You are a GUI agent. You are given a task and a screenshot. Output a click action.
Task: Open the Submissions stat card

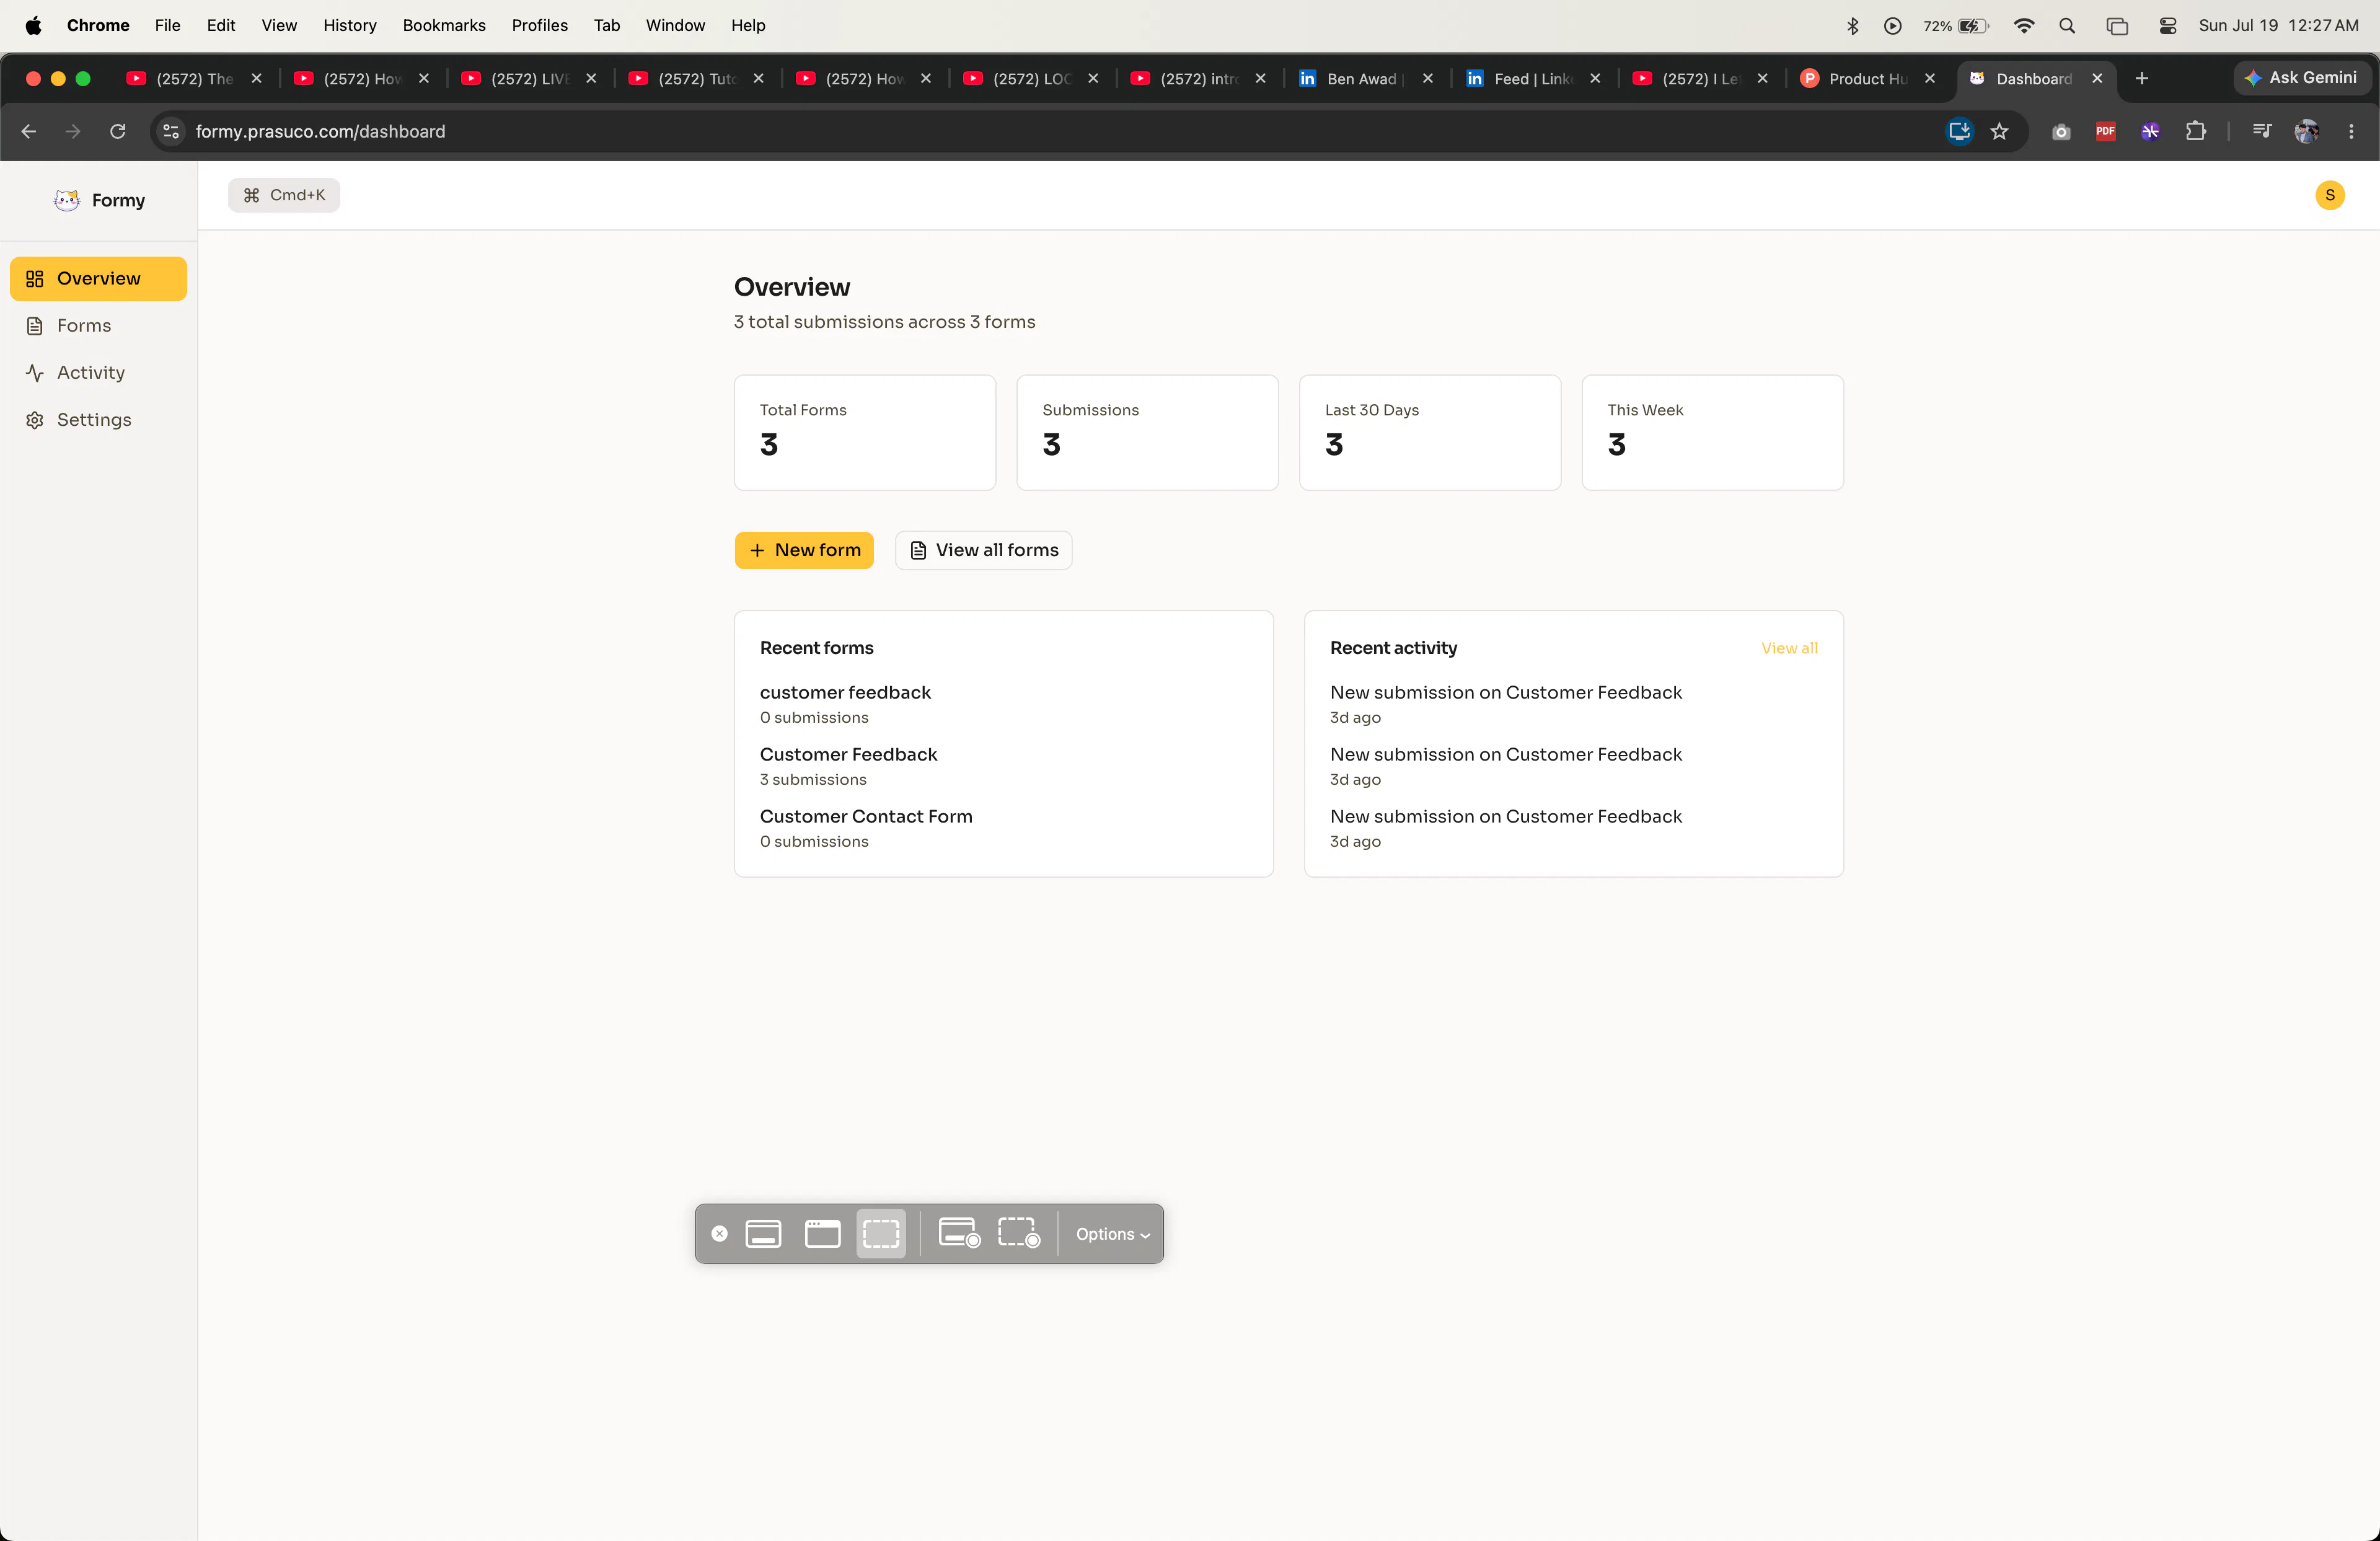tap(1147, 432)
